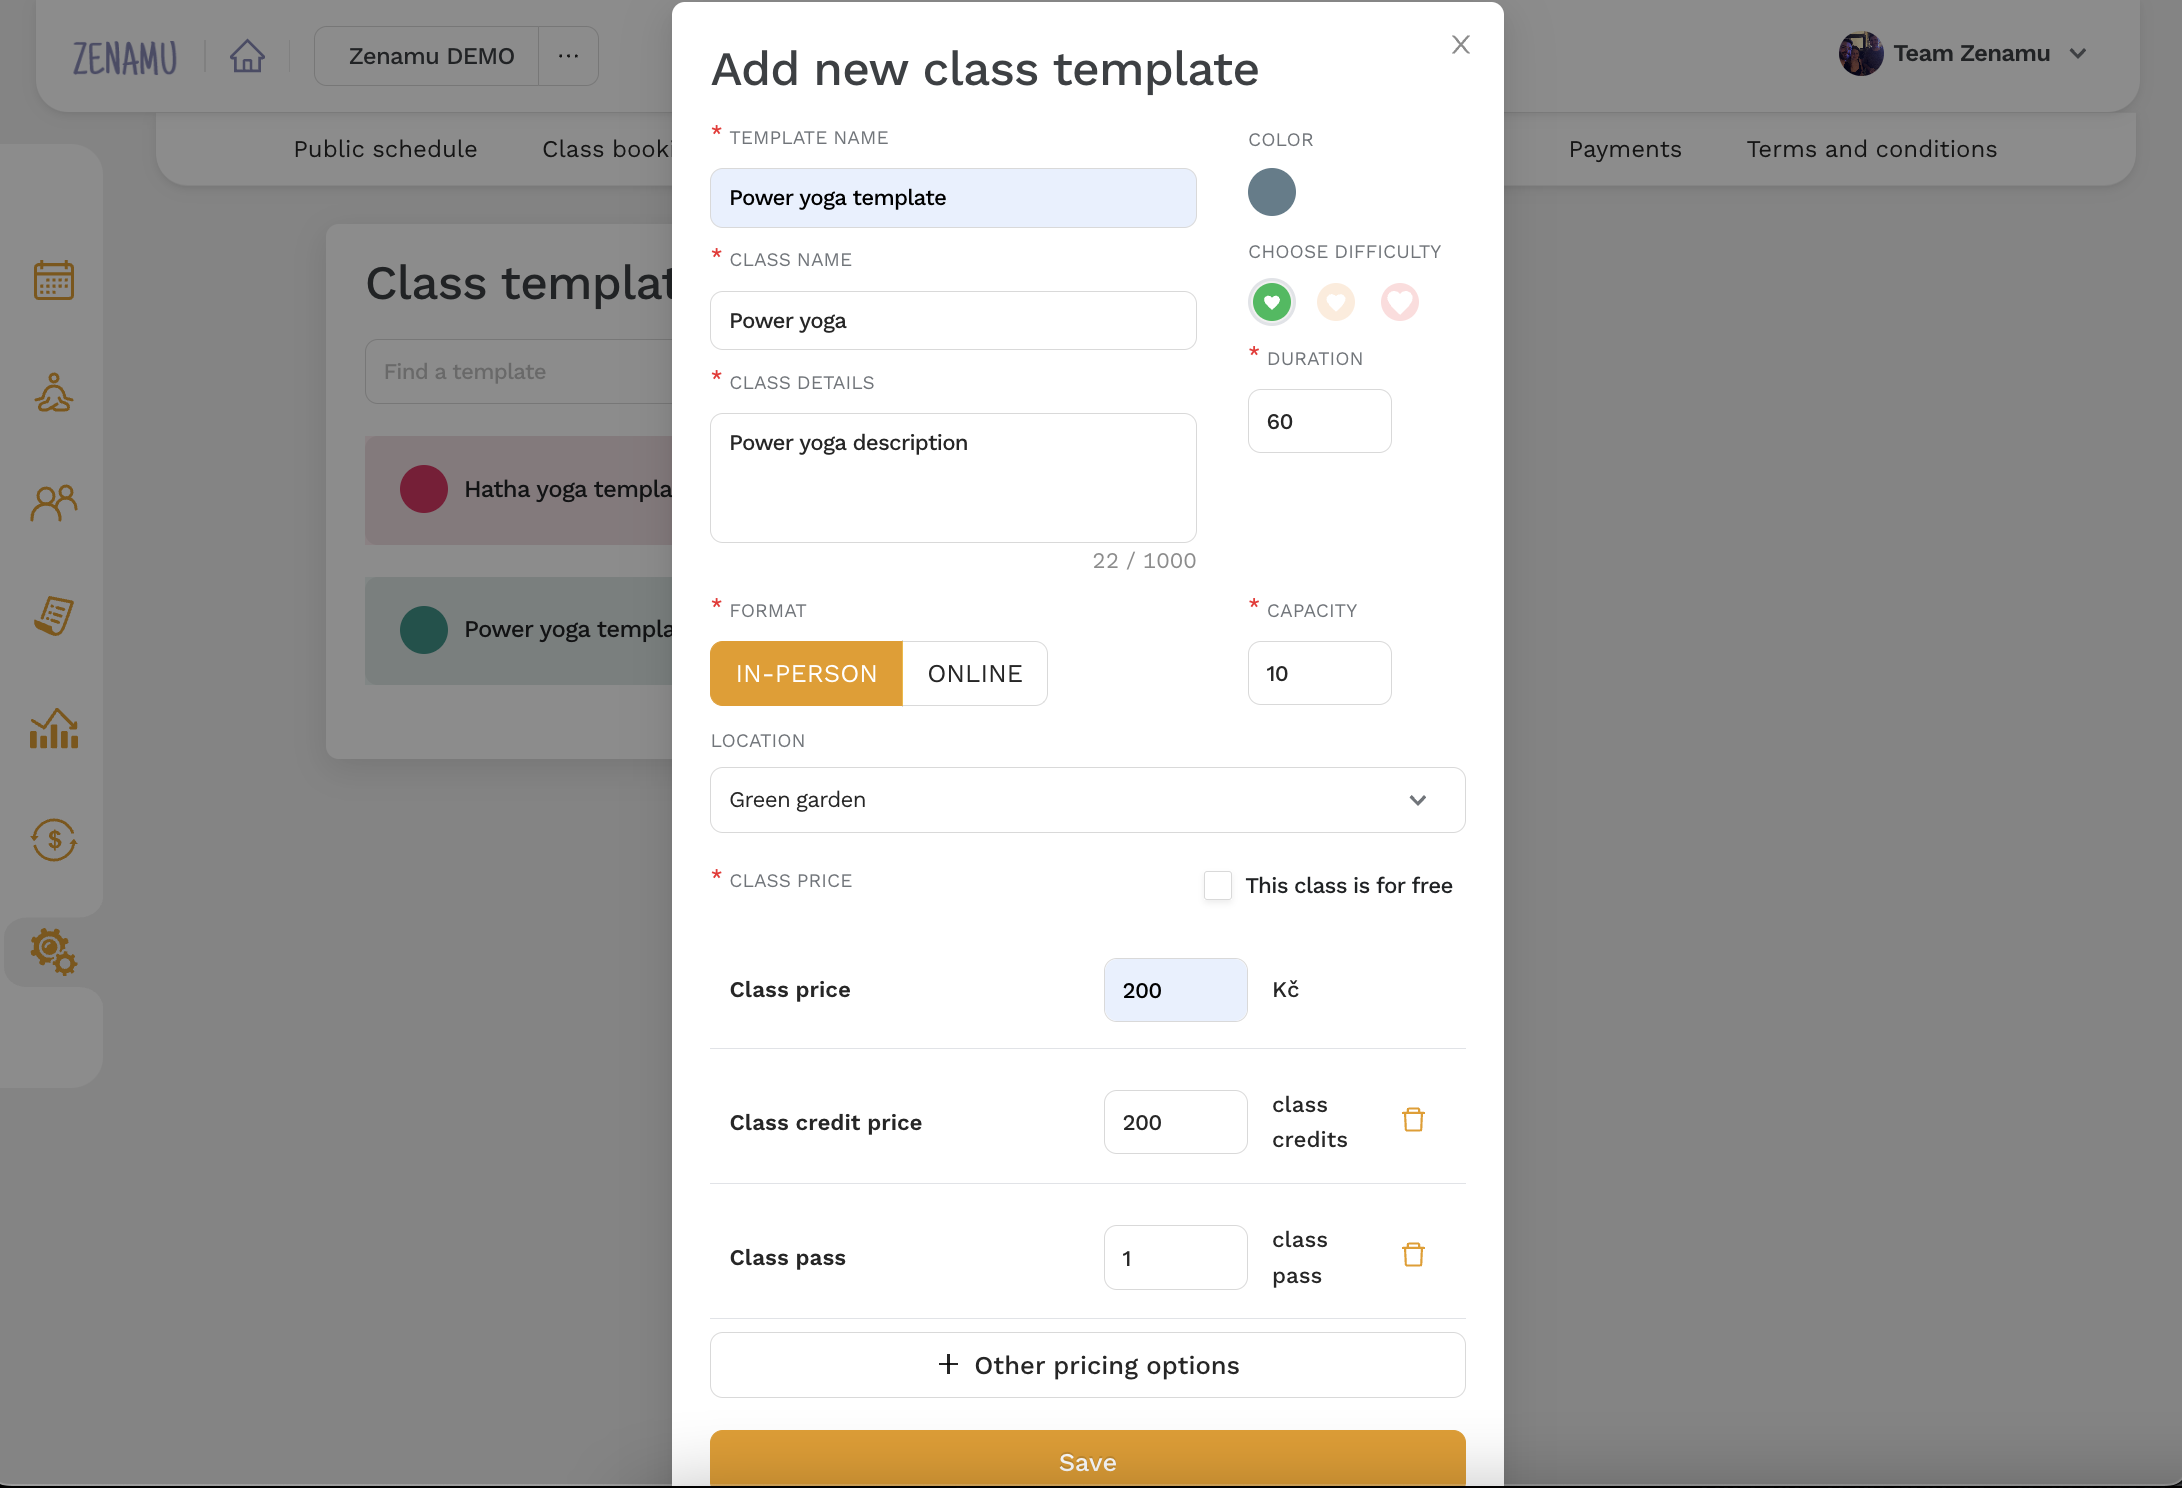Select the ONLINE format button
Viewport: 2182px width, 1488px height.
point(973,672)
